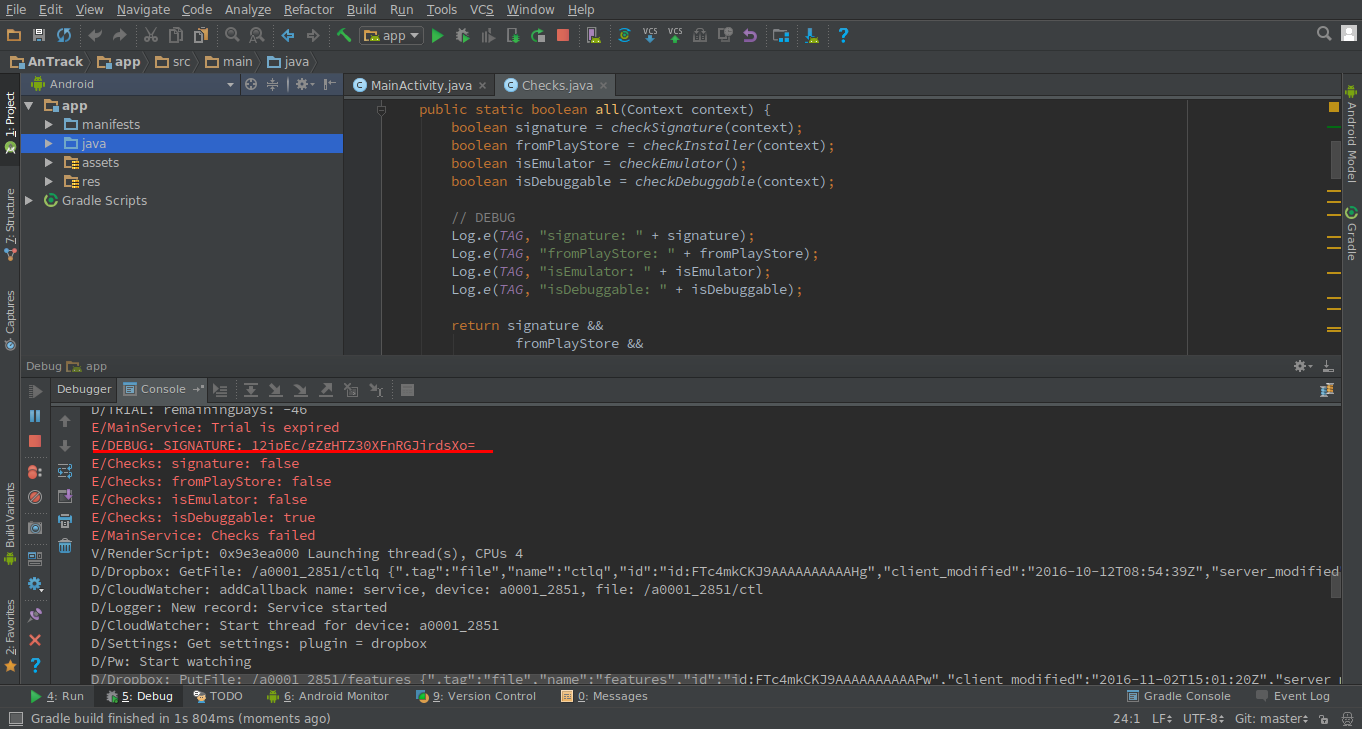Expand the manifests folder
This screenshot has height=729, width=1362.
[49, 125]
